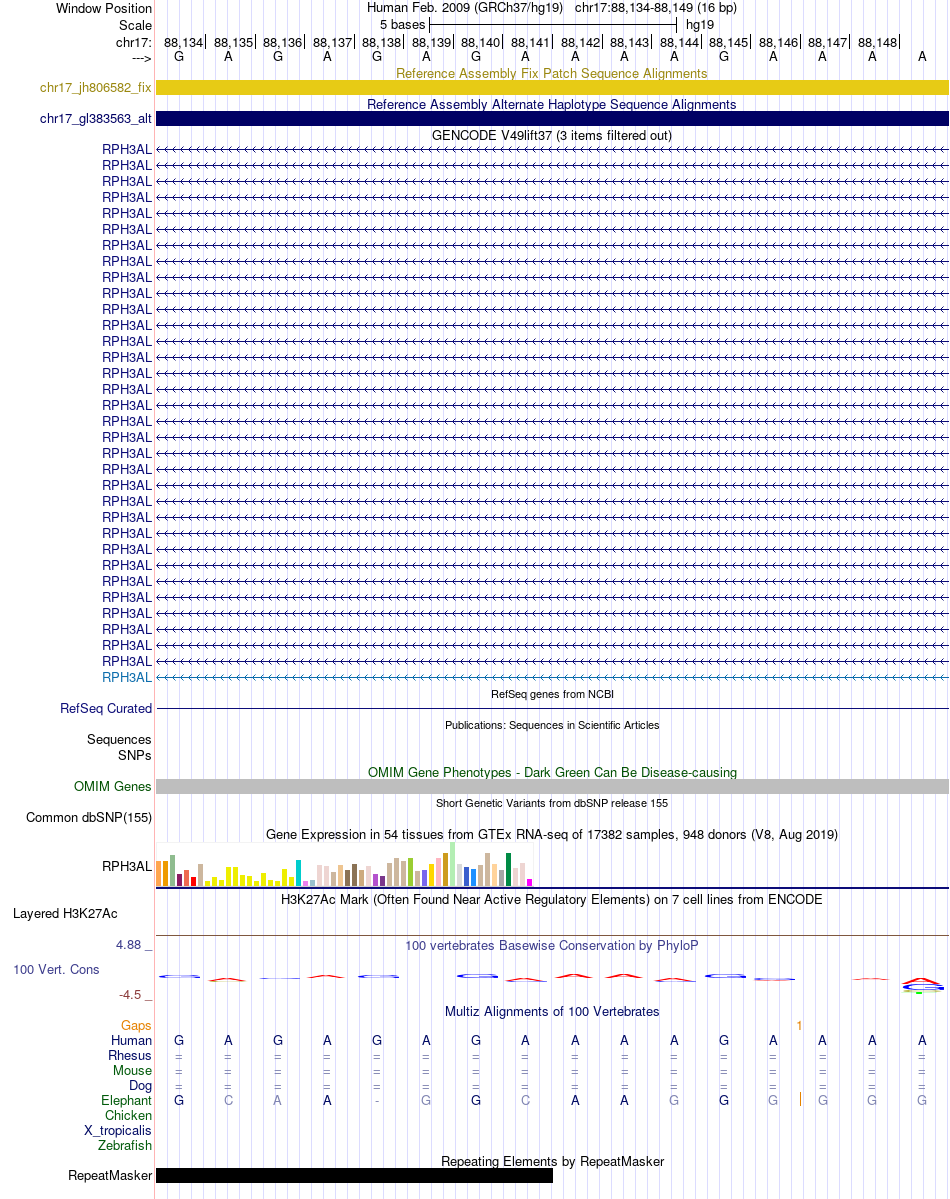Click the Scale label

point(135,25)
